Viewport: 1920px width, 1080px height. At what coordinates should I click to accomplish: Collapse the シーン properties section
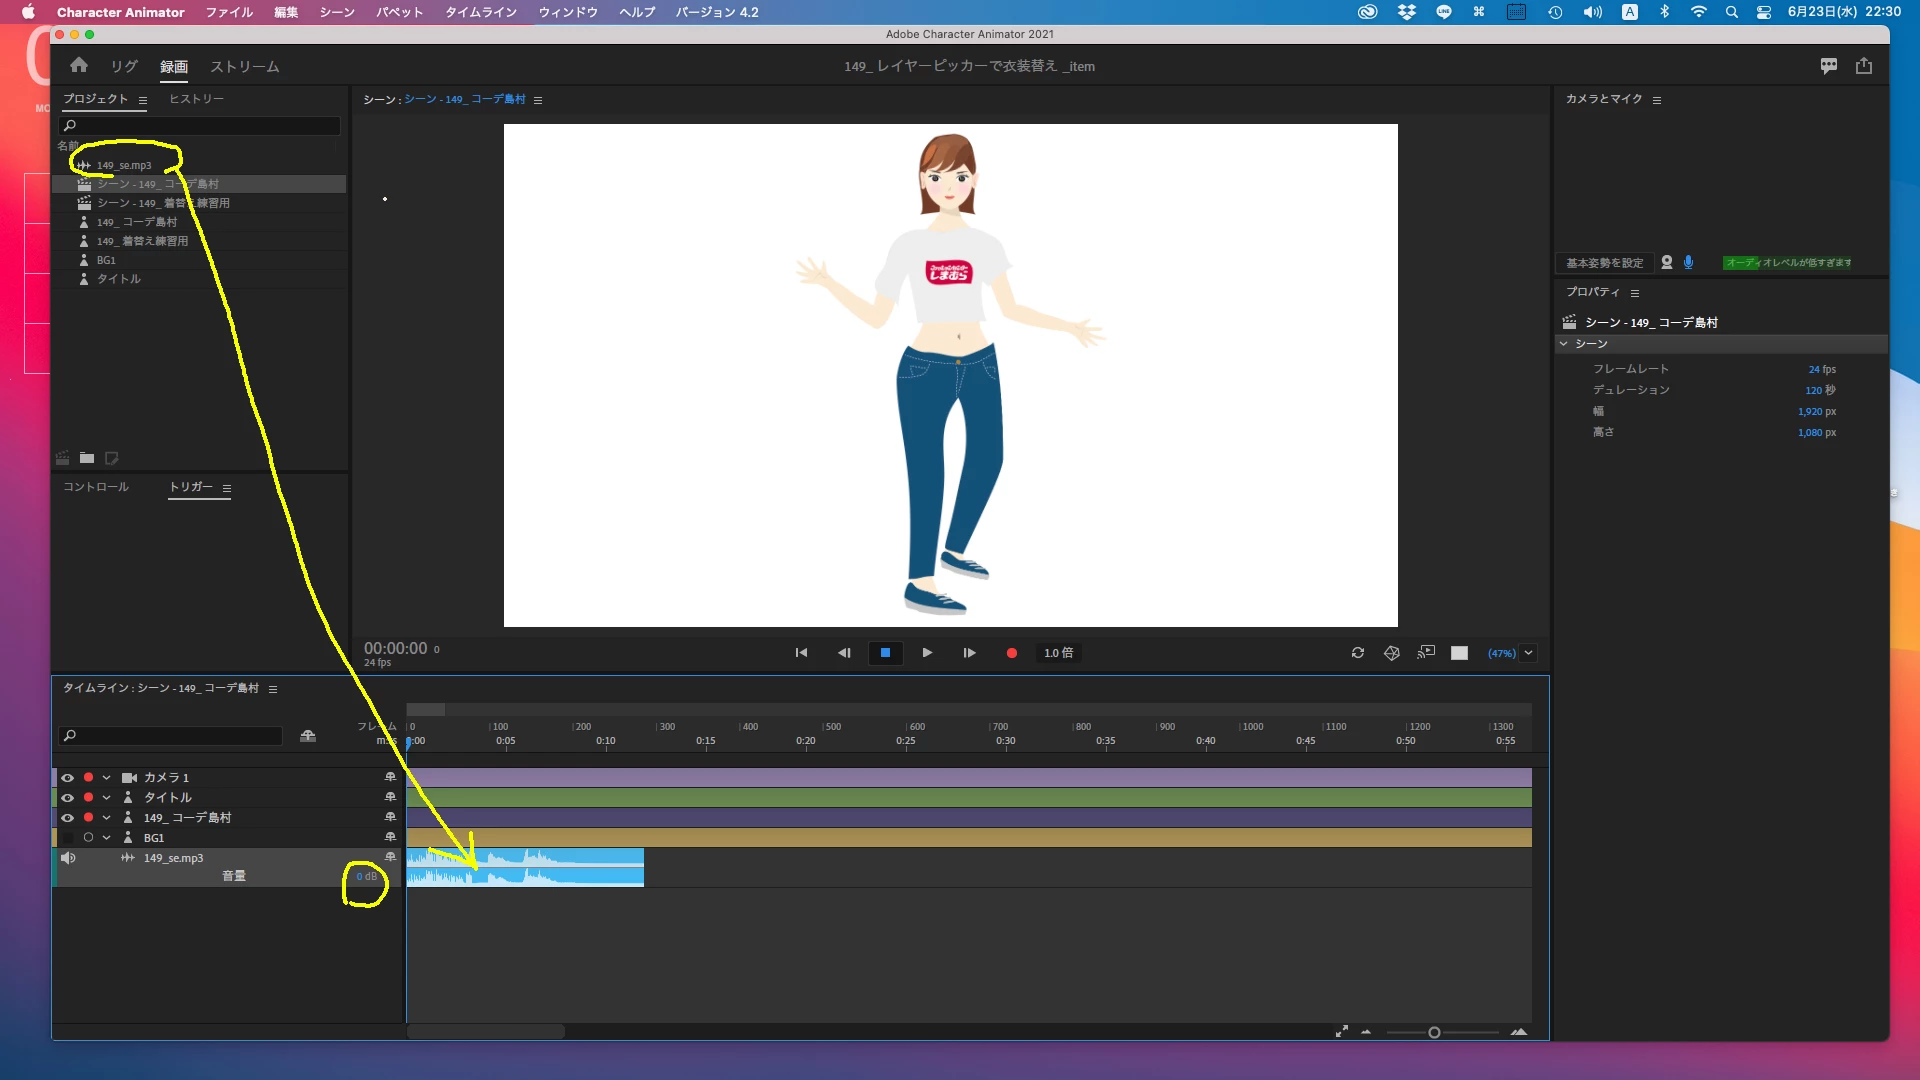pos(1564,344)
